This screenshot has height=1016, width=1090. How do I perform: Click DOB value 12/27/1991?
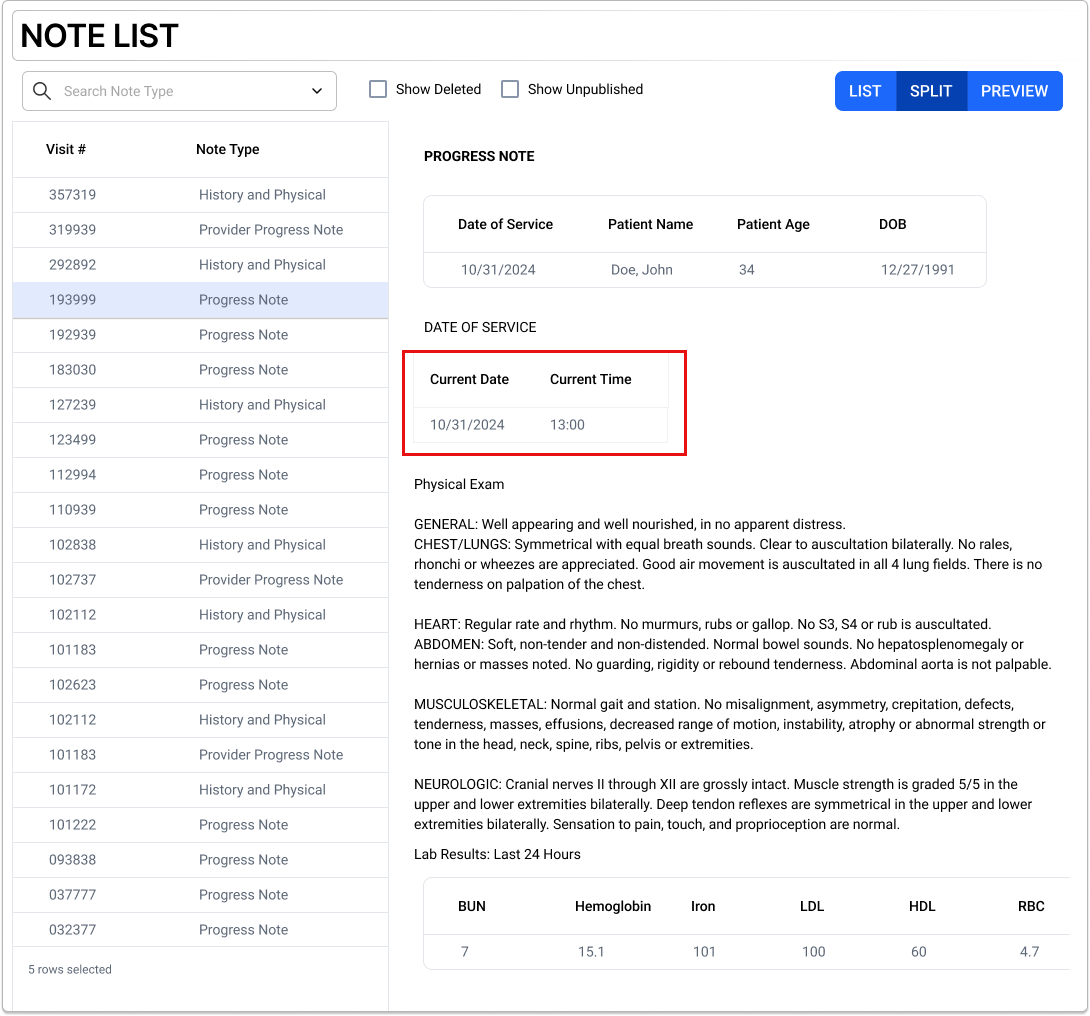tap(918, 270)
